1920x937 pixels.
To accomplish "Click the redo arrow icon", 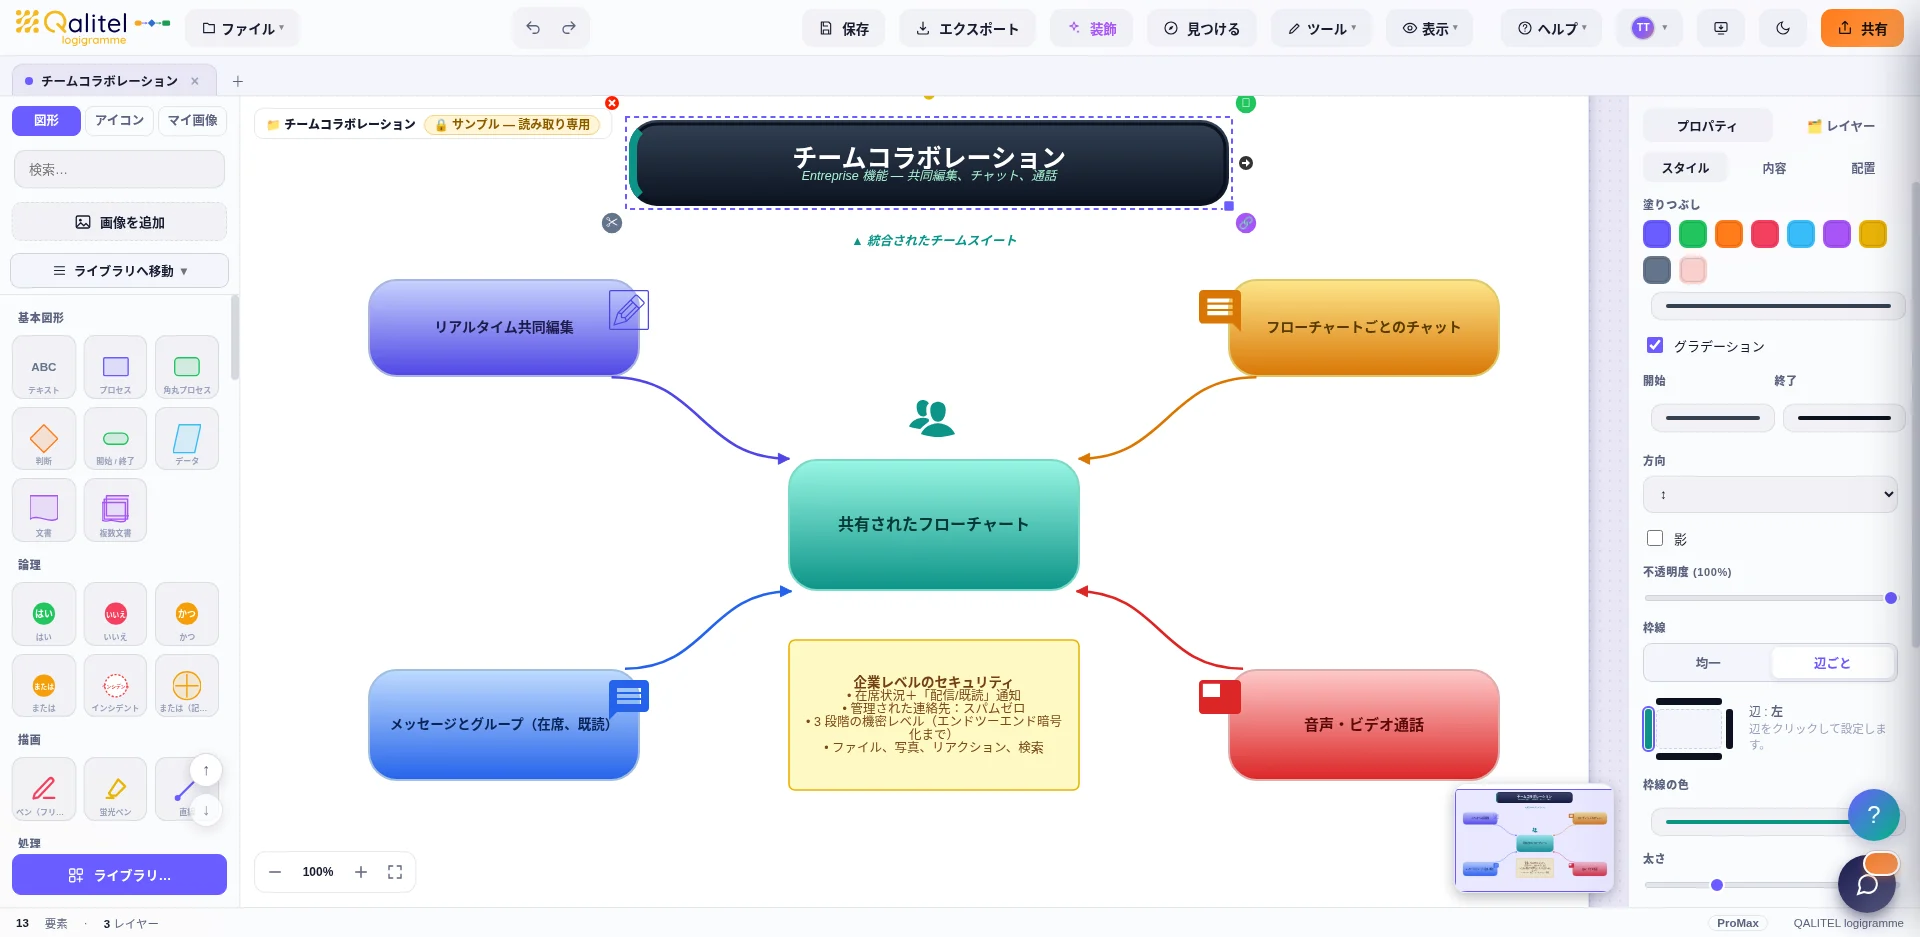I will click(x=569, y=28).
